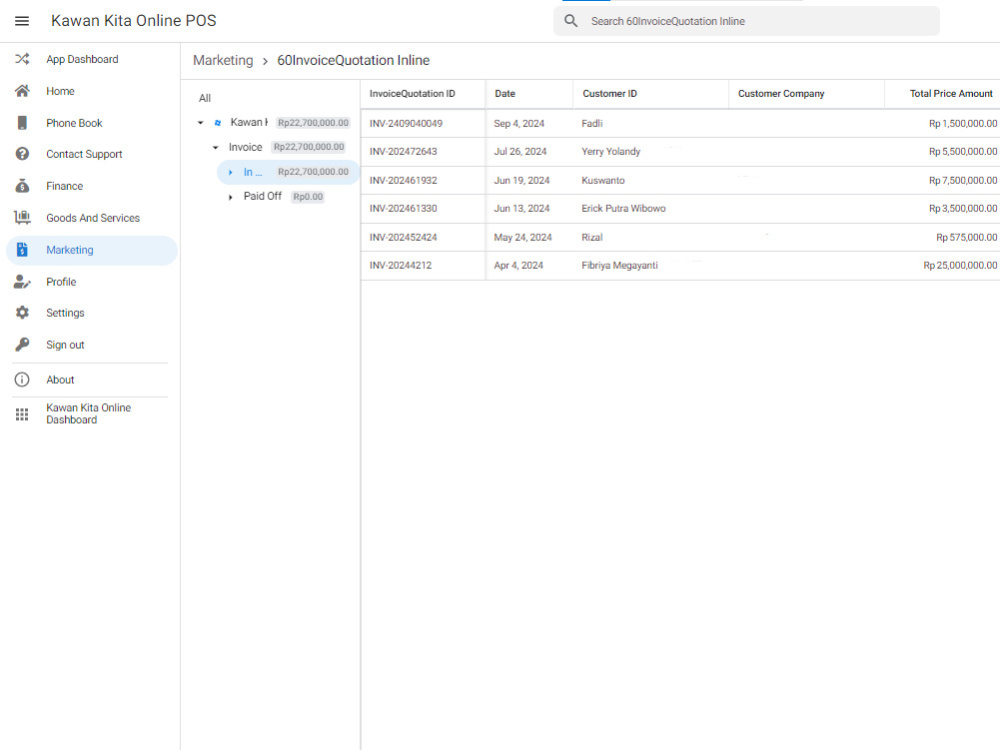Open Contact Support question mark icon
The width and height of the screenshot is (1000, 750).
pyautogui.click(x=22, y=154)
